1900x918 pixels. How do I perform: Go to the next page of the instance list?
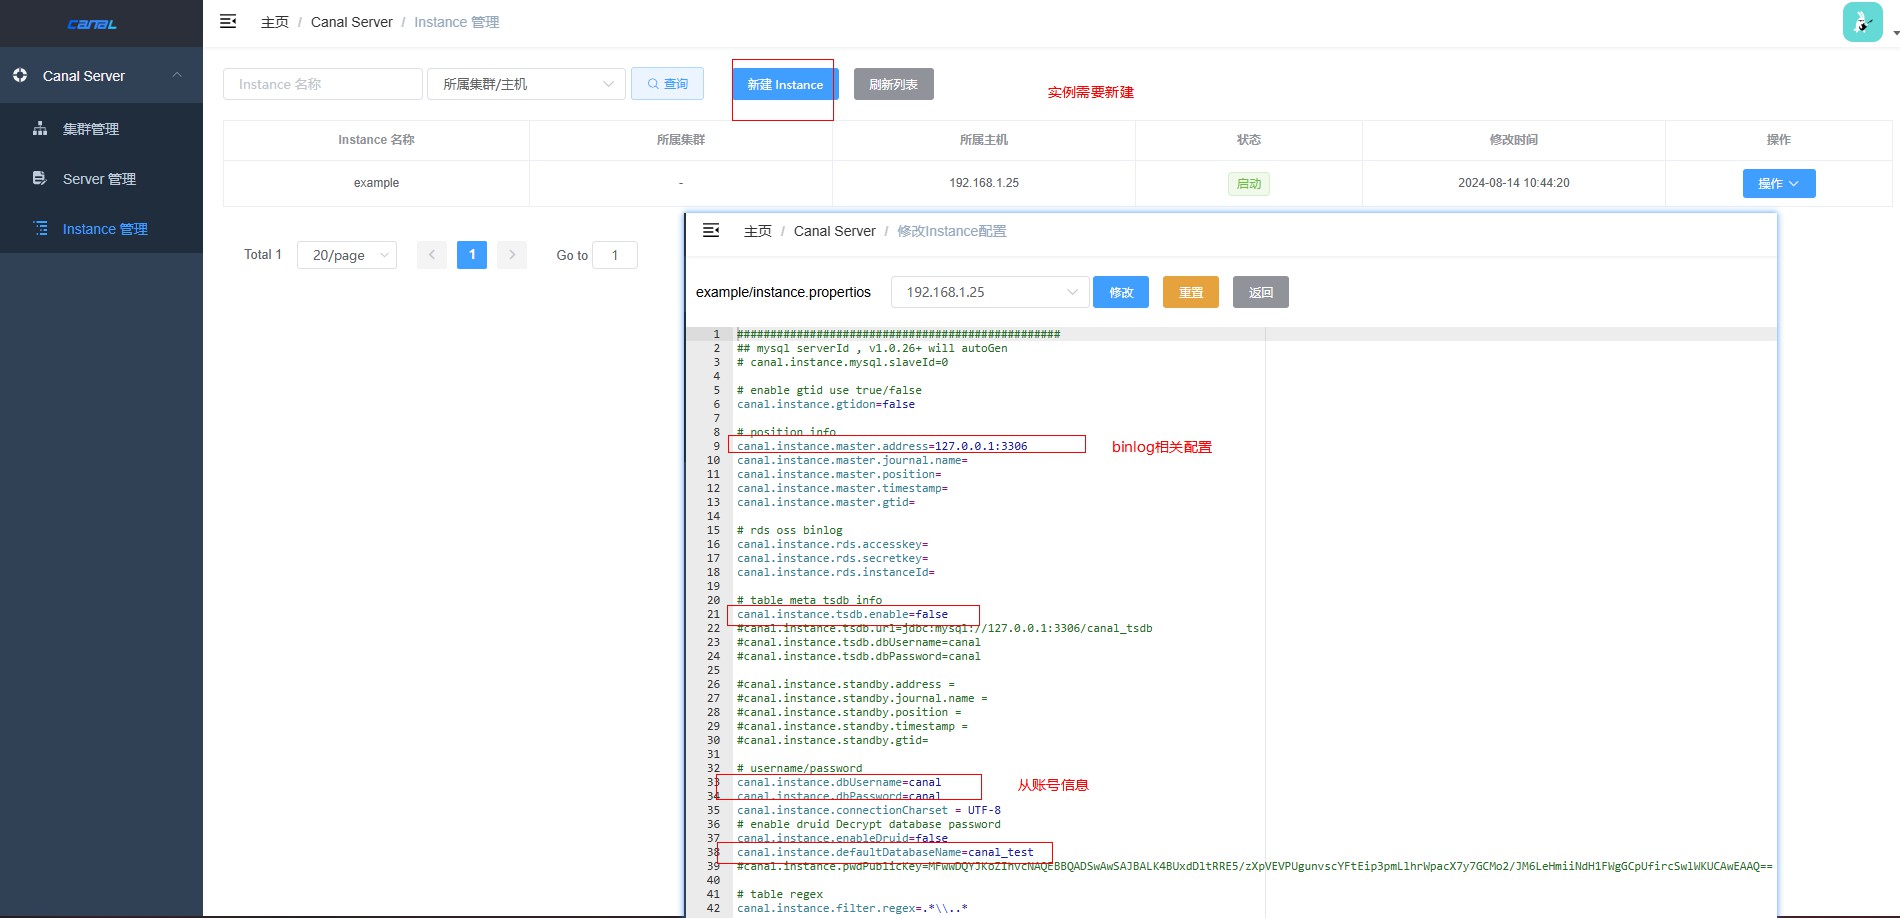click(x=512, y=255)
